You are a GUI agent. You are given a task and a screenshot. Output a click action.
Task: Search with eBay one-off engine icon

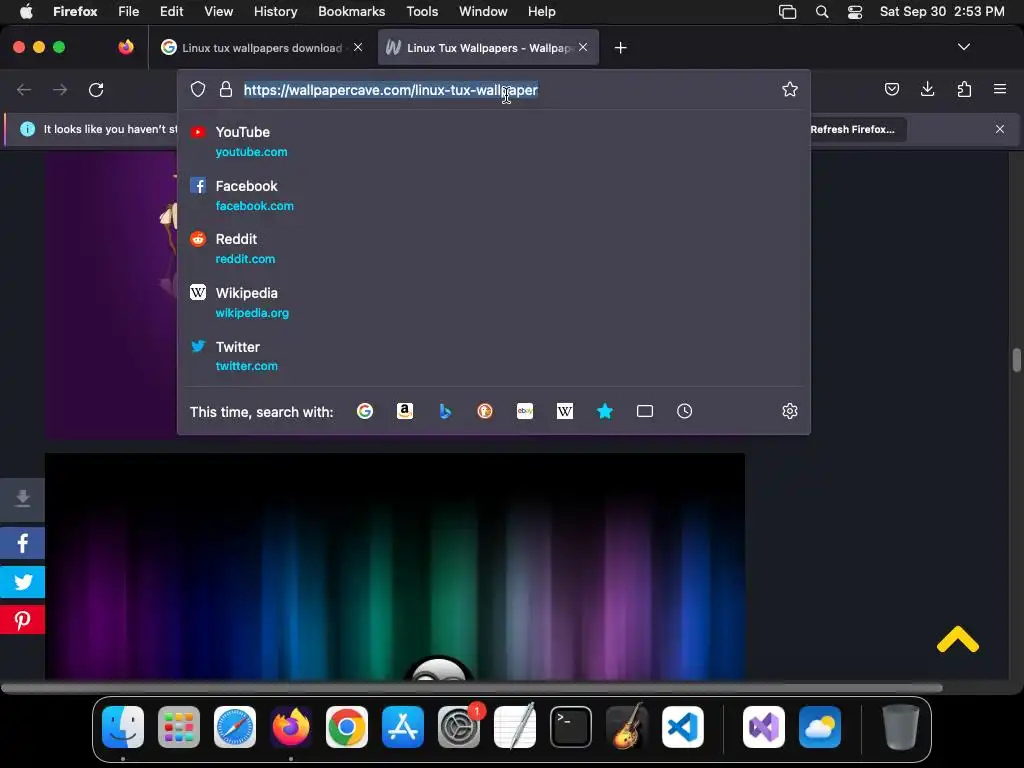525,411
